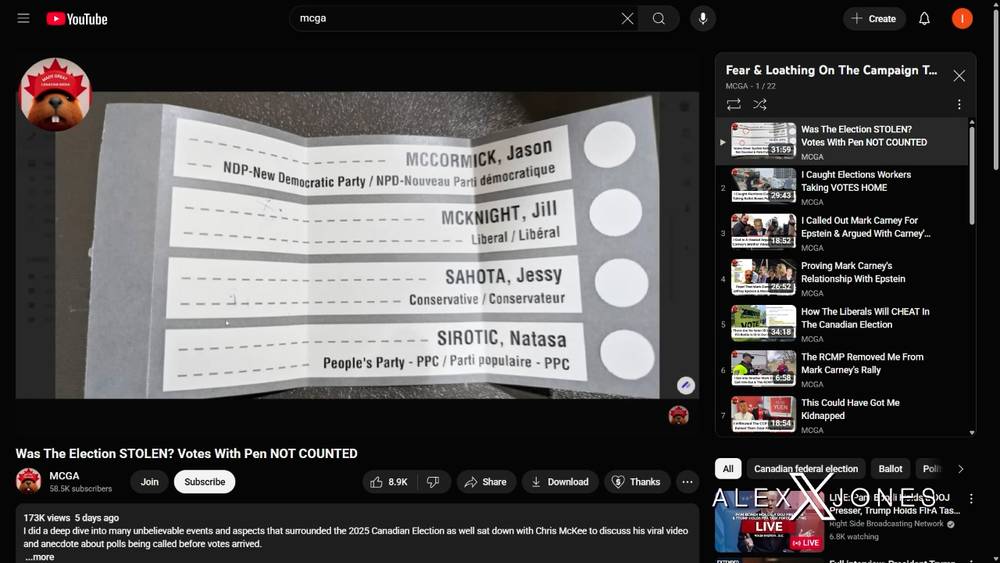Toggle playlist shuffle

pyautogui.click(x=760, y=104)
